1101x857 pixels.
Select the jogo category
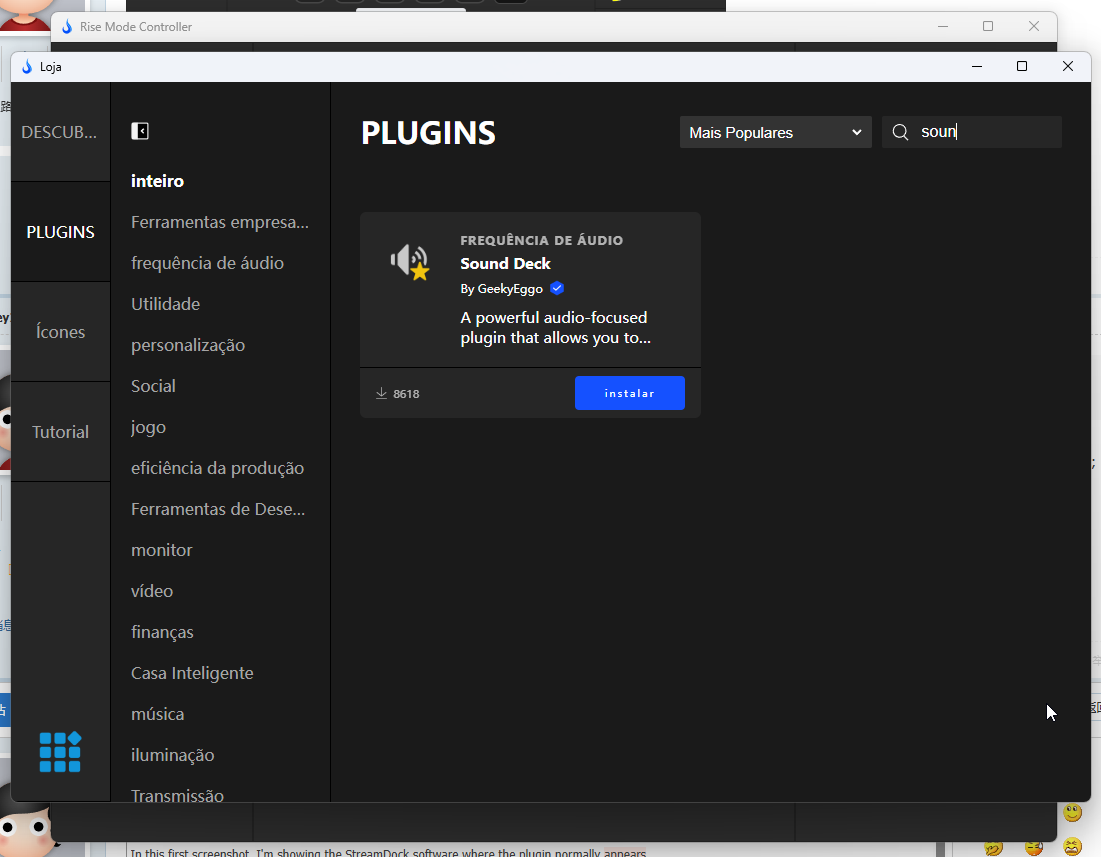[148, 427]
